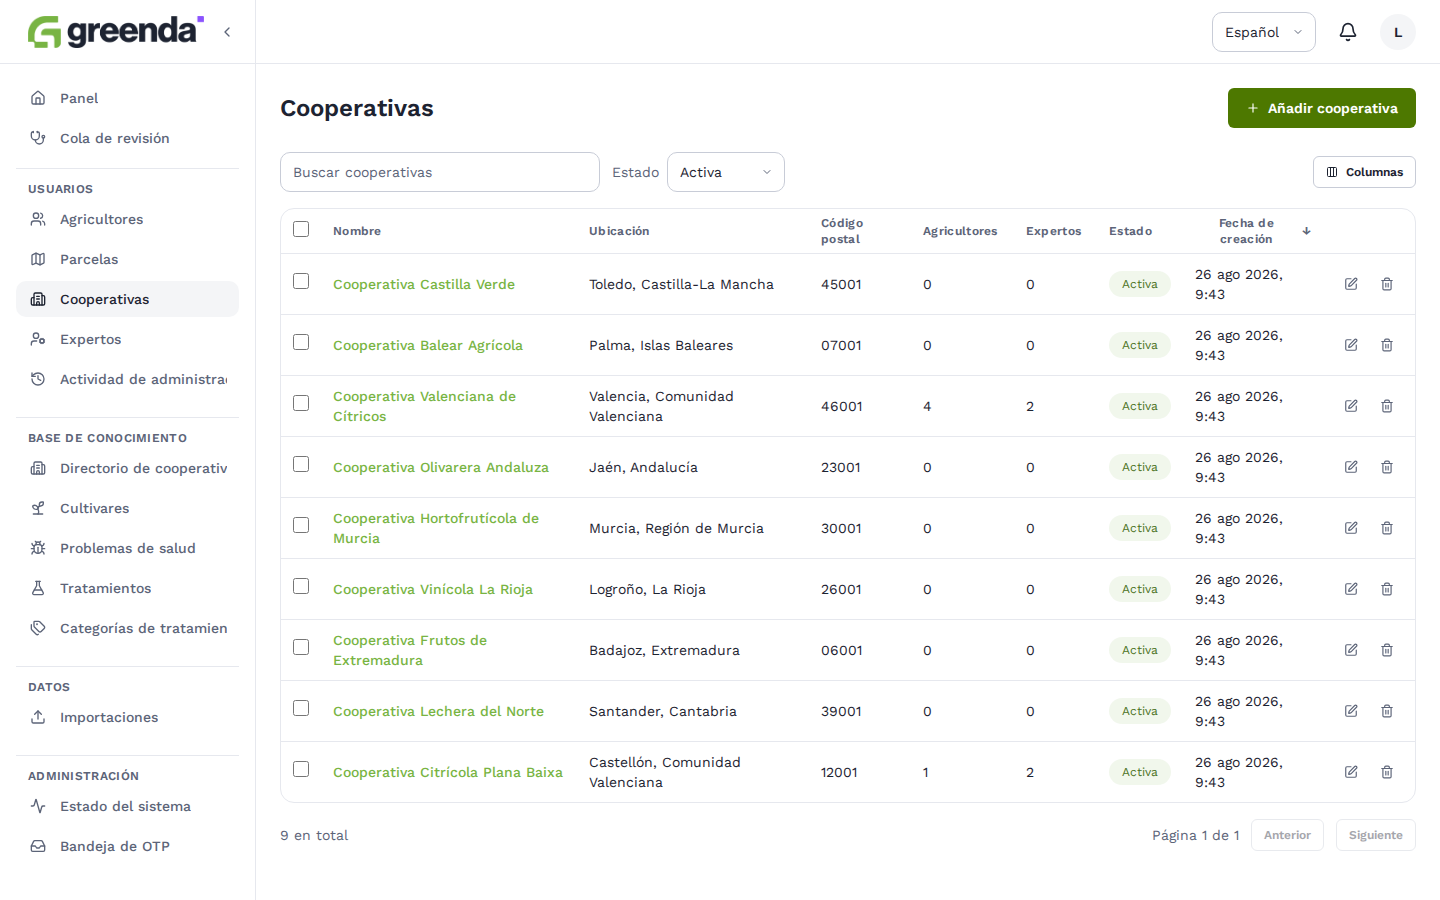Sort by Fecha de creación arrow
Screen dimensions: 1440x900
[x=1306, y=231]
